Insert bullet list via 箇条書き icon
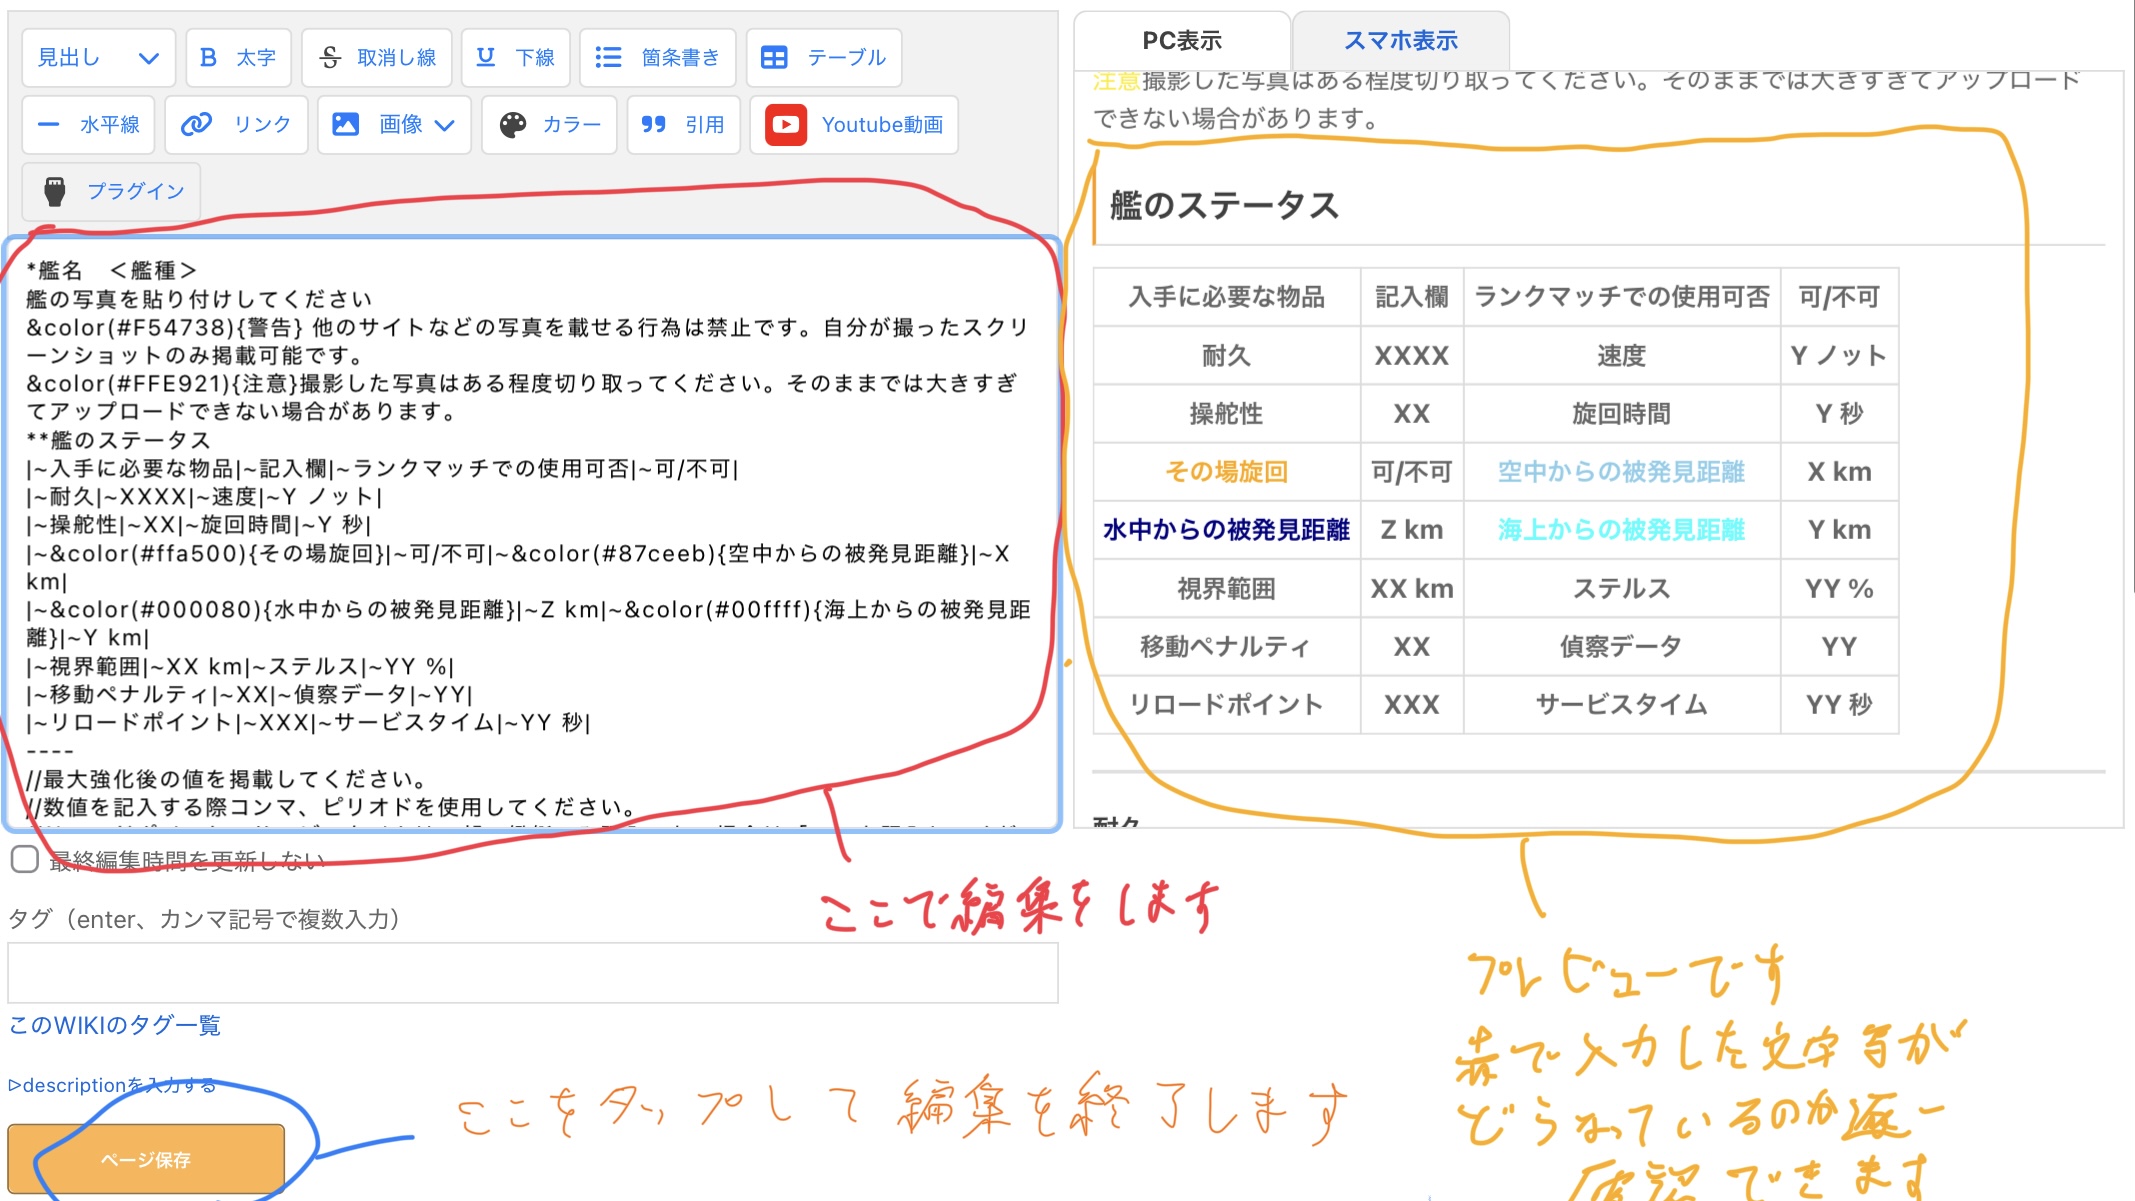 (608, 58)
